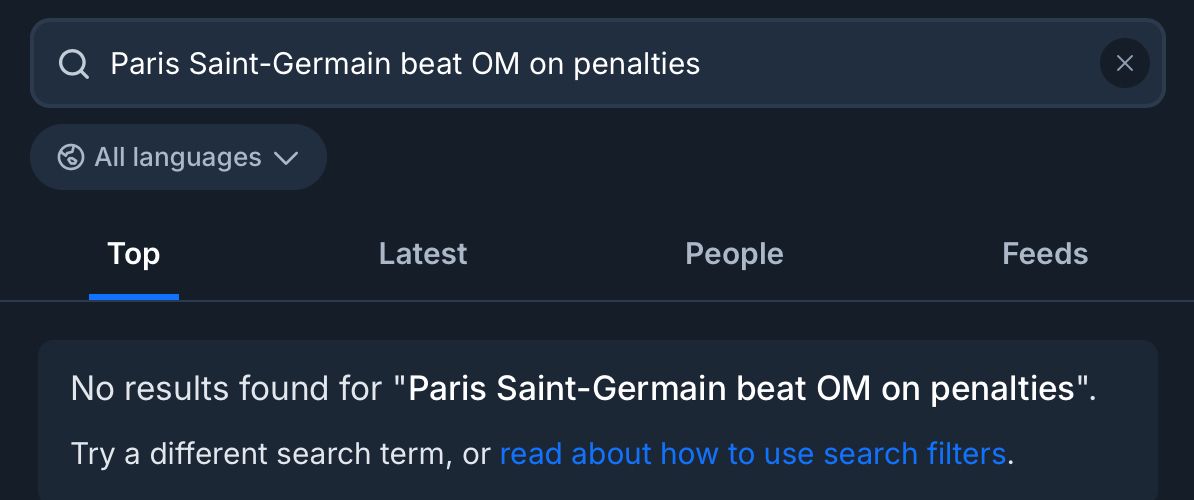The image size is (1194, 500).
Task: Click the blue underline beneath the Top tab
Action: (133, 297)
